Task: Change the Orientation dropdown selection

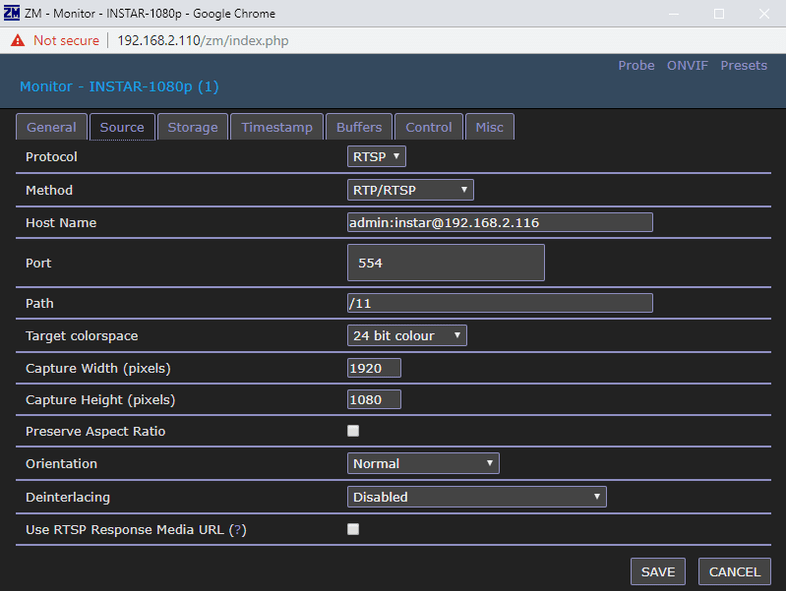Action: (x=422, y=464)
